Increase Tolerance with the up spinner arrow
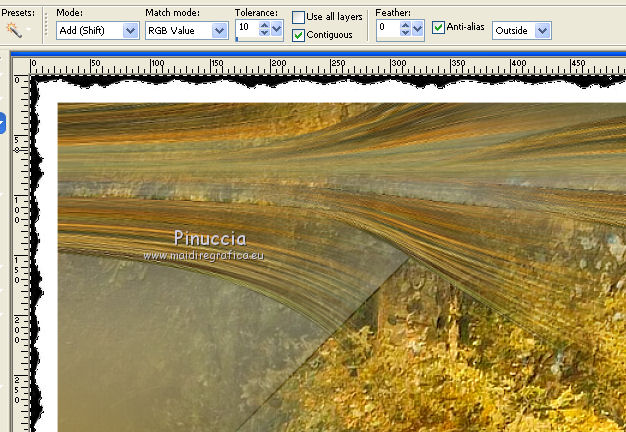 pos(264,25)
